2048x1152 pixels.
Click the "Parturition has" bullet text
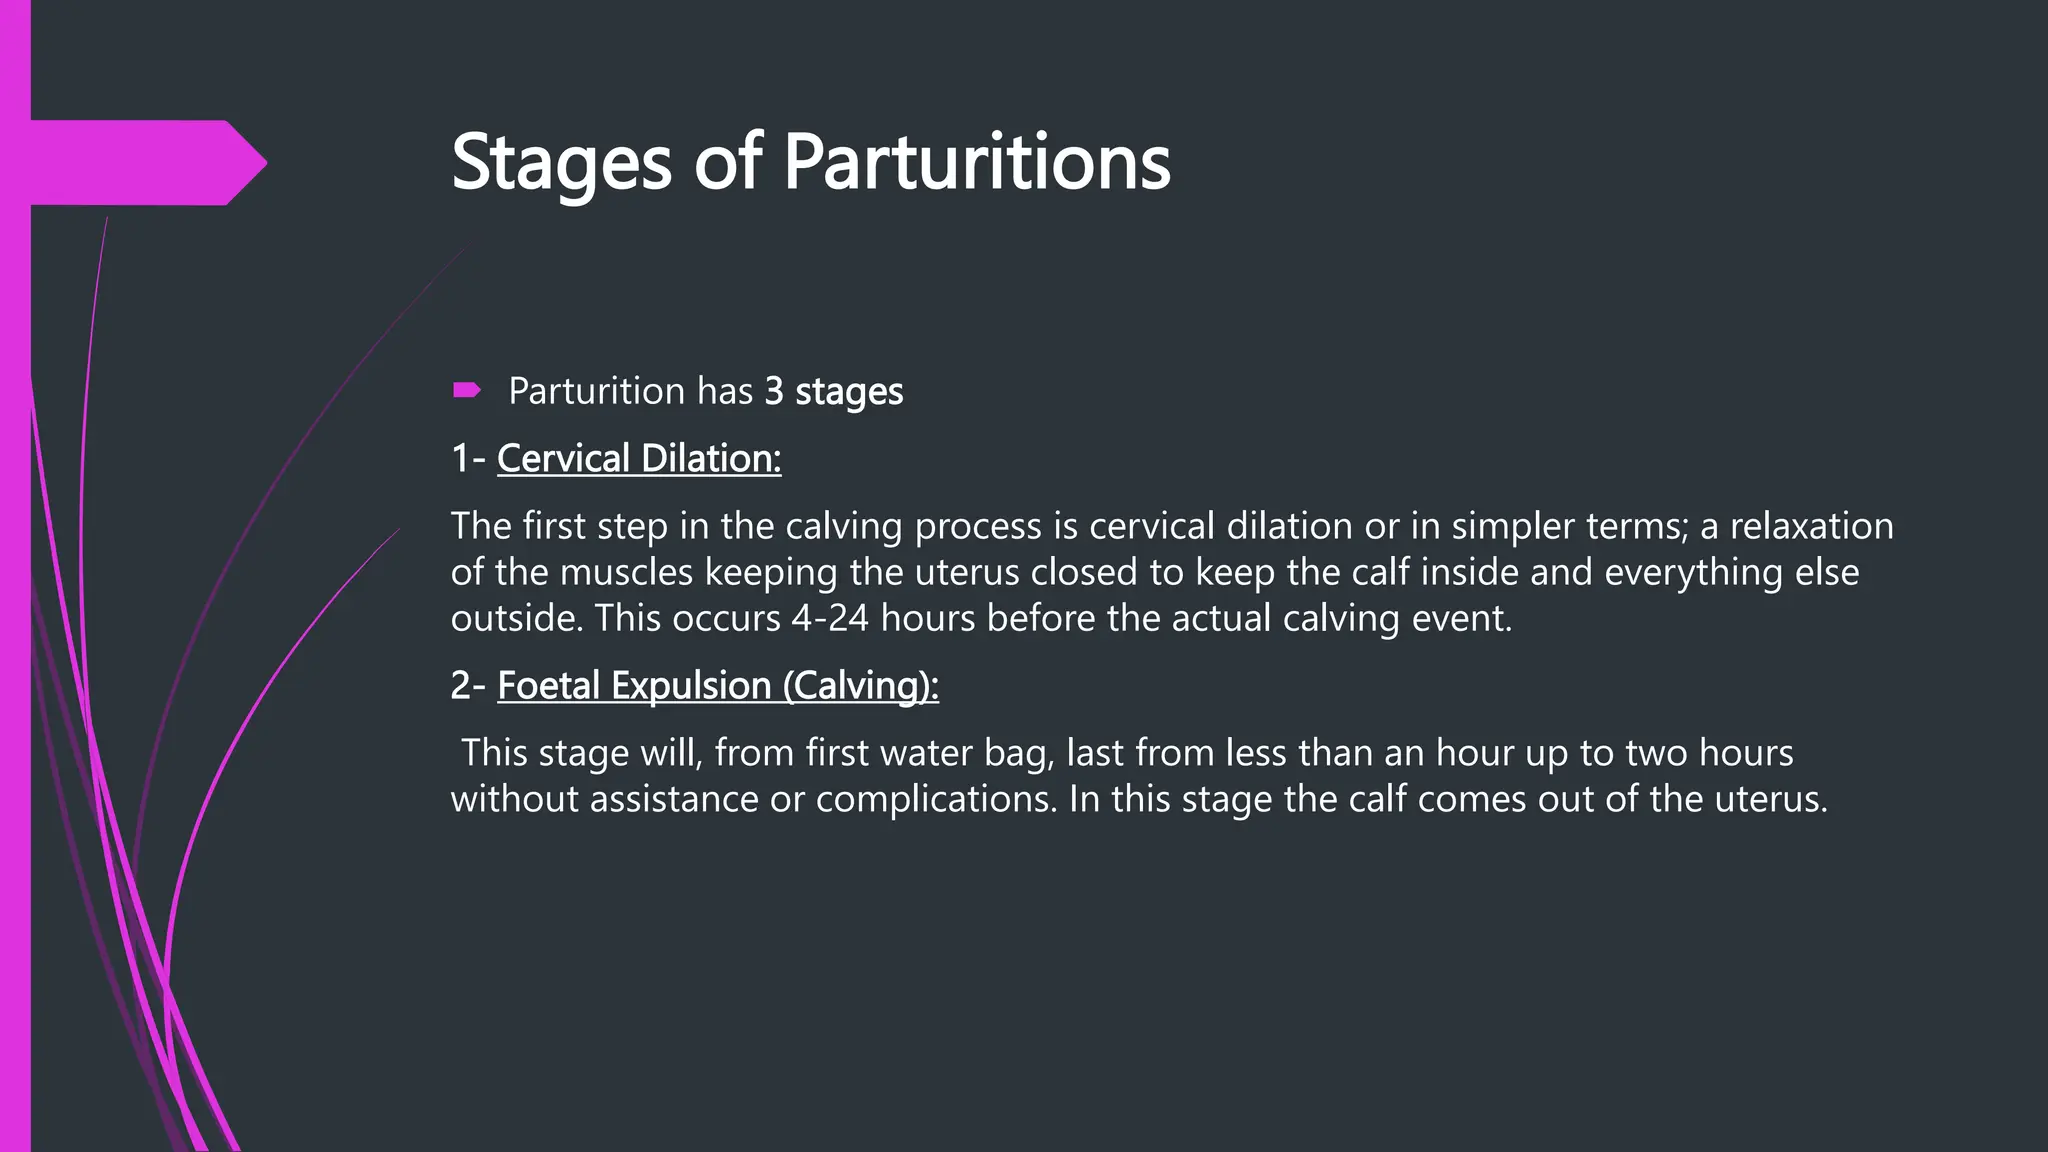(630, 391)
